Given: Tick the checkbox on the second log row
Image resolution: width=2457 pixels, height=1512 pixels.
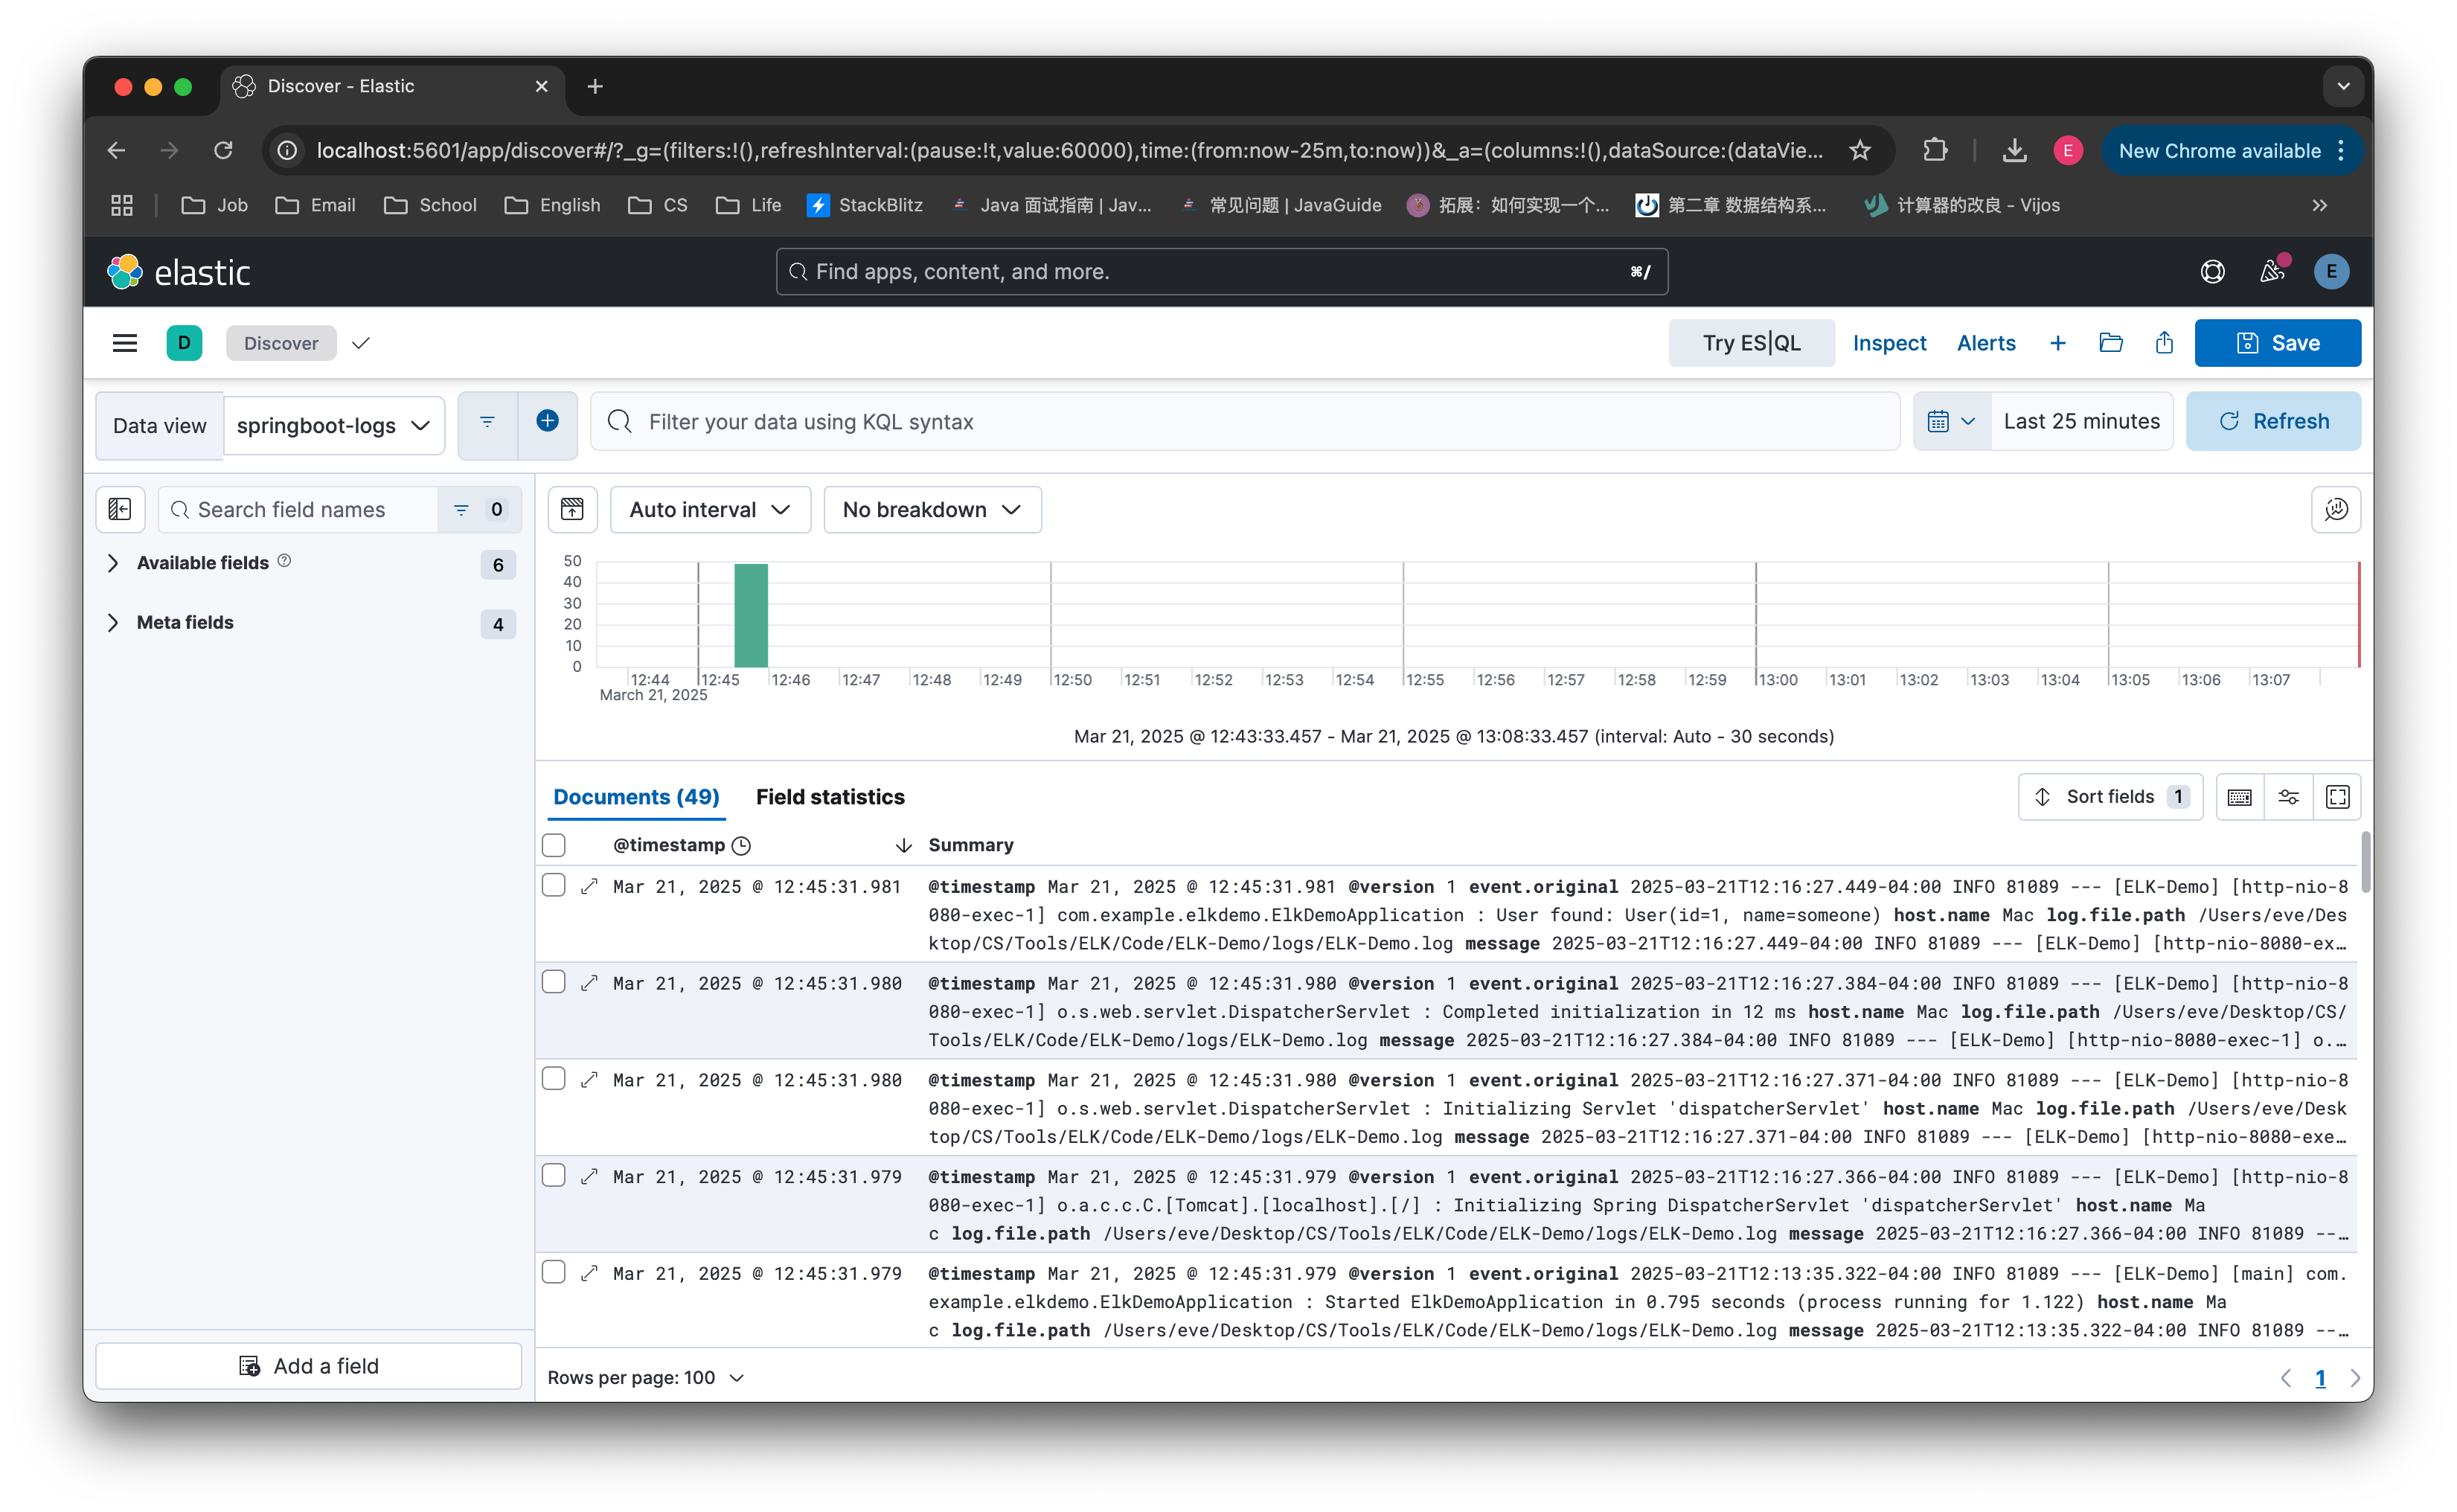Looking at the screenshot, I should tap(553, 982).
